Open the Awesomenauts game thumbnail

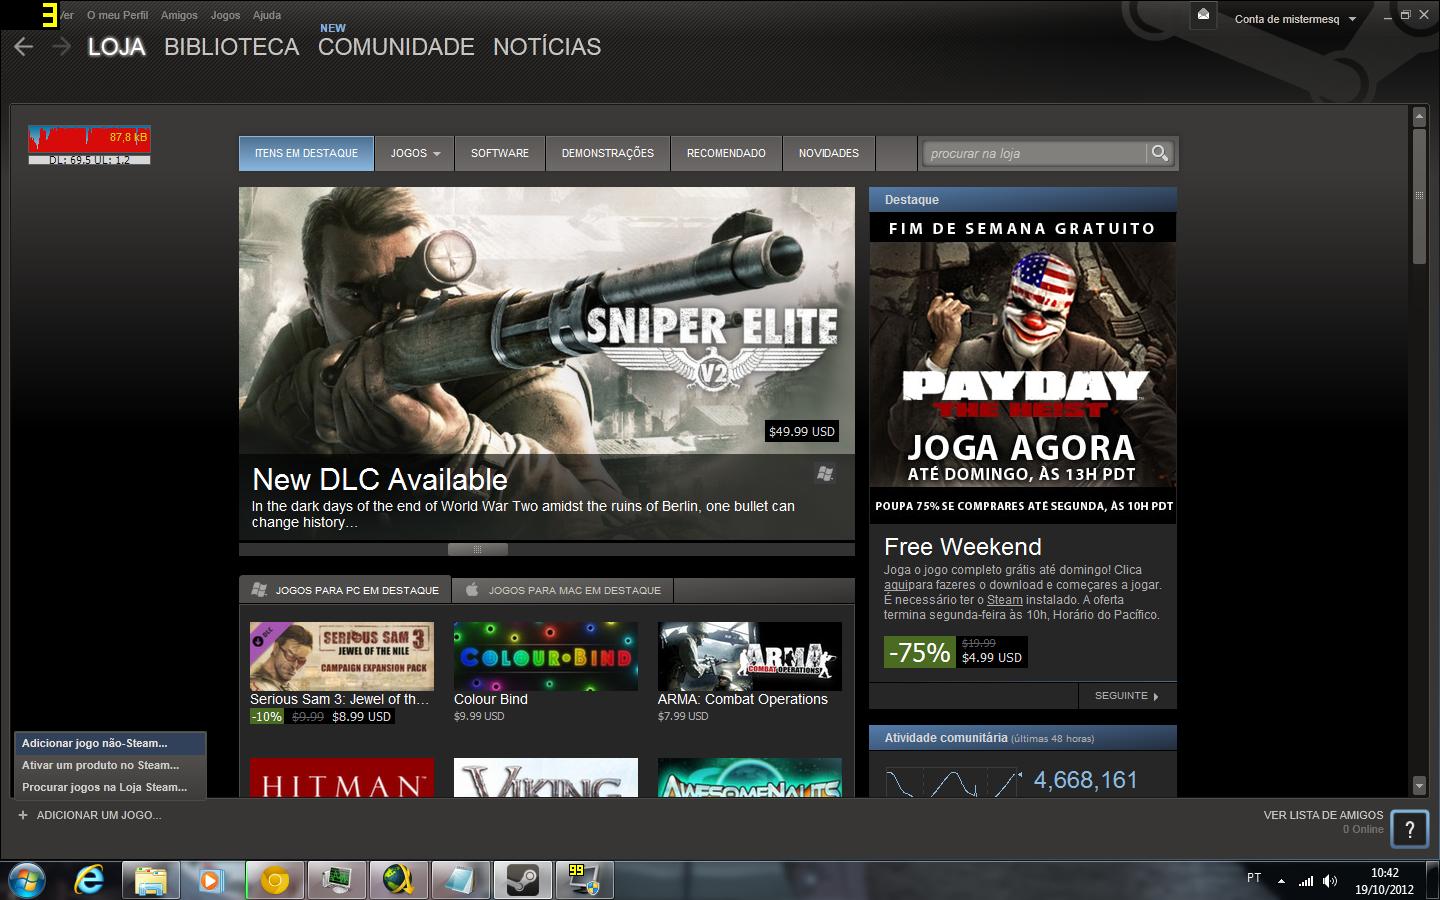pyautogui.click(x=750, y=777)
